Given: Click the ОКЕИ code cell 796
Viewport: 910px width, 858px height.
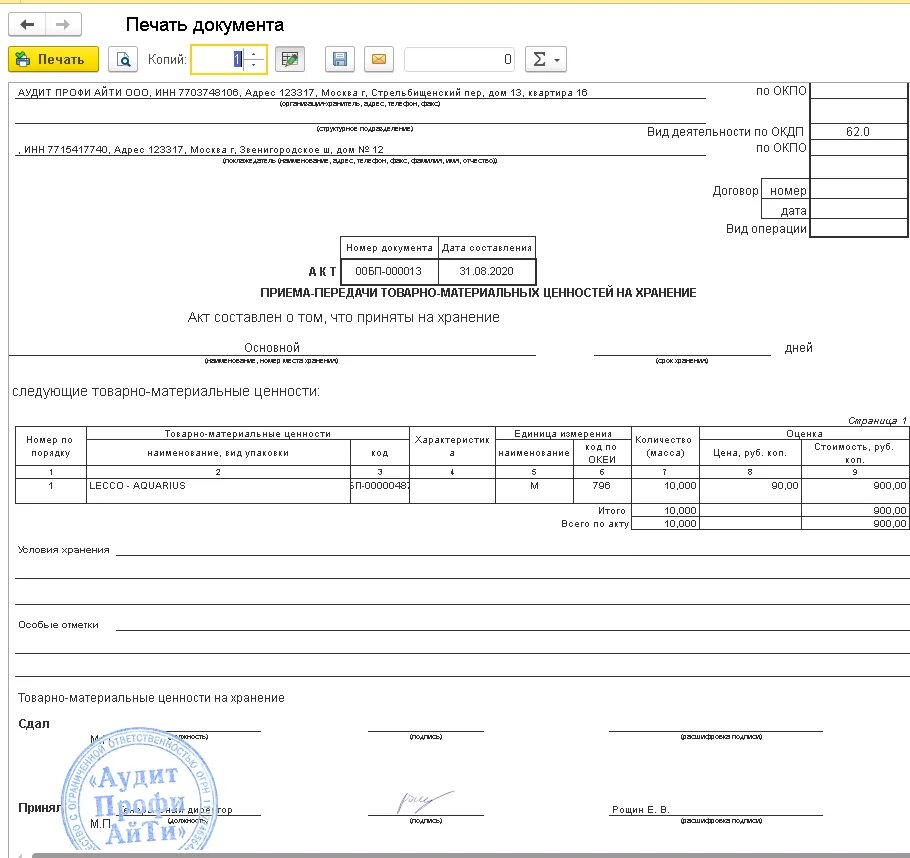Looking at the screenshot, I should pyautogui.click(x=601, y=491).
